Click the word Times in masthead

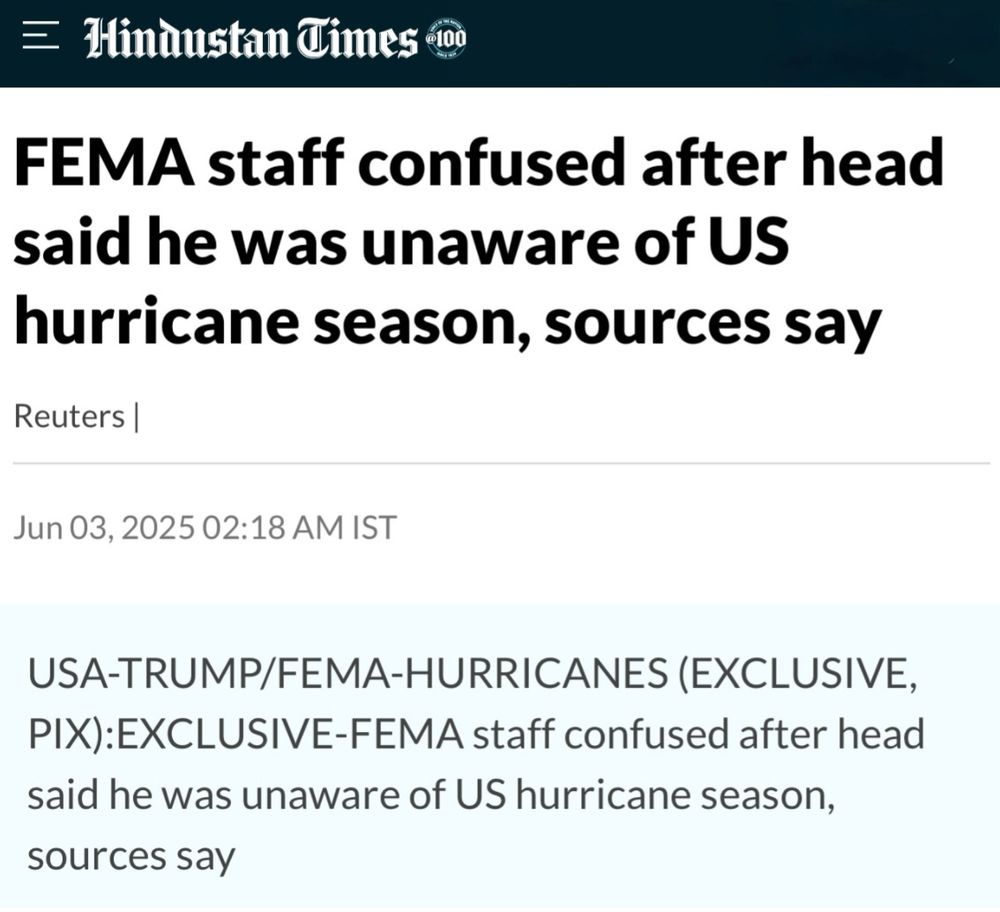(362, 39)
